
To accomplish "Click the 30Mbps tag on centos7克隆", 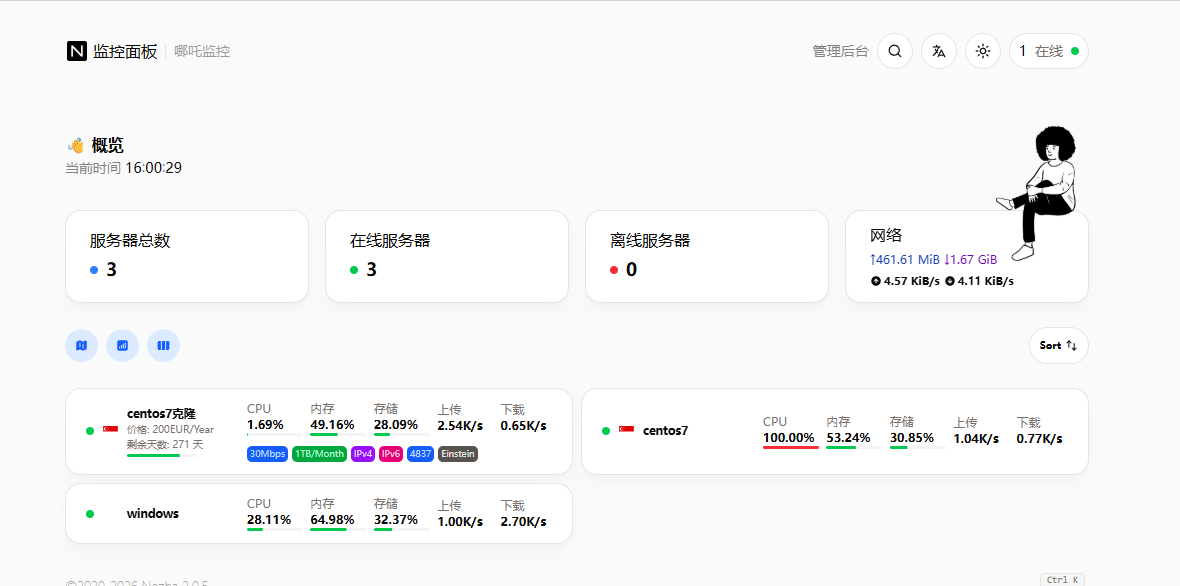I will tap(268, 454).
